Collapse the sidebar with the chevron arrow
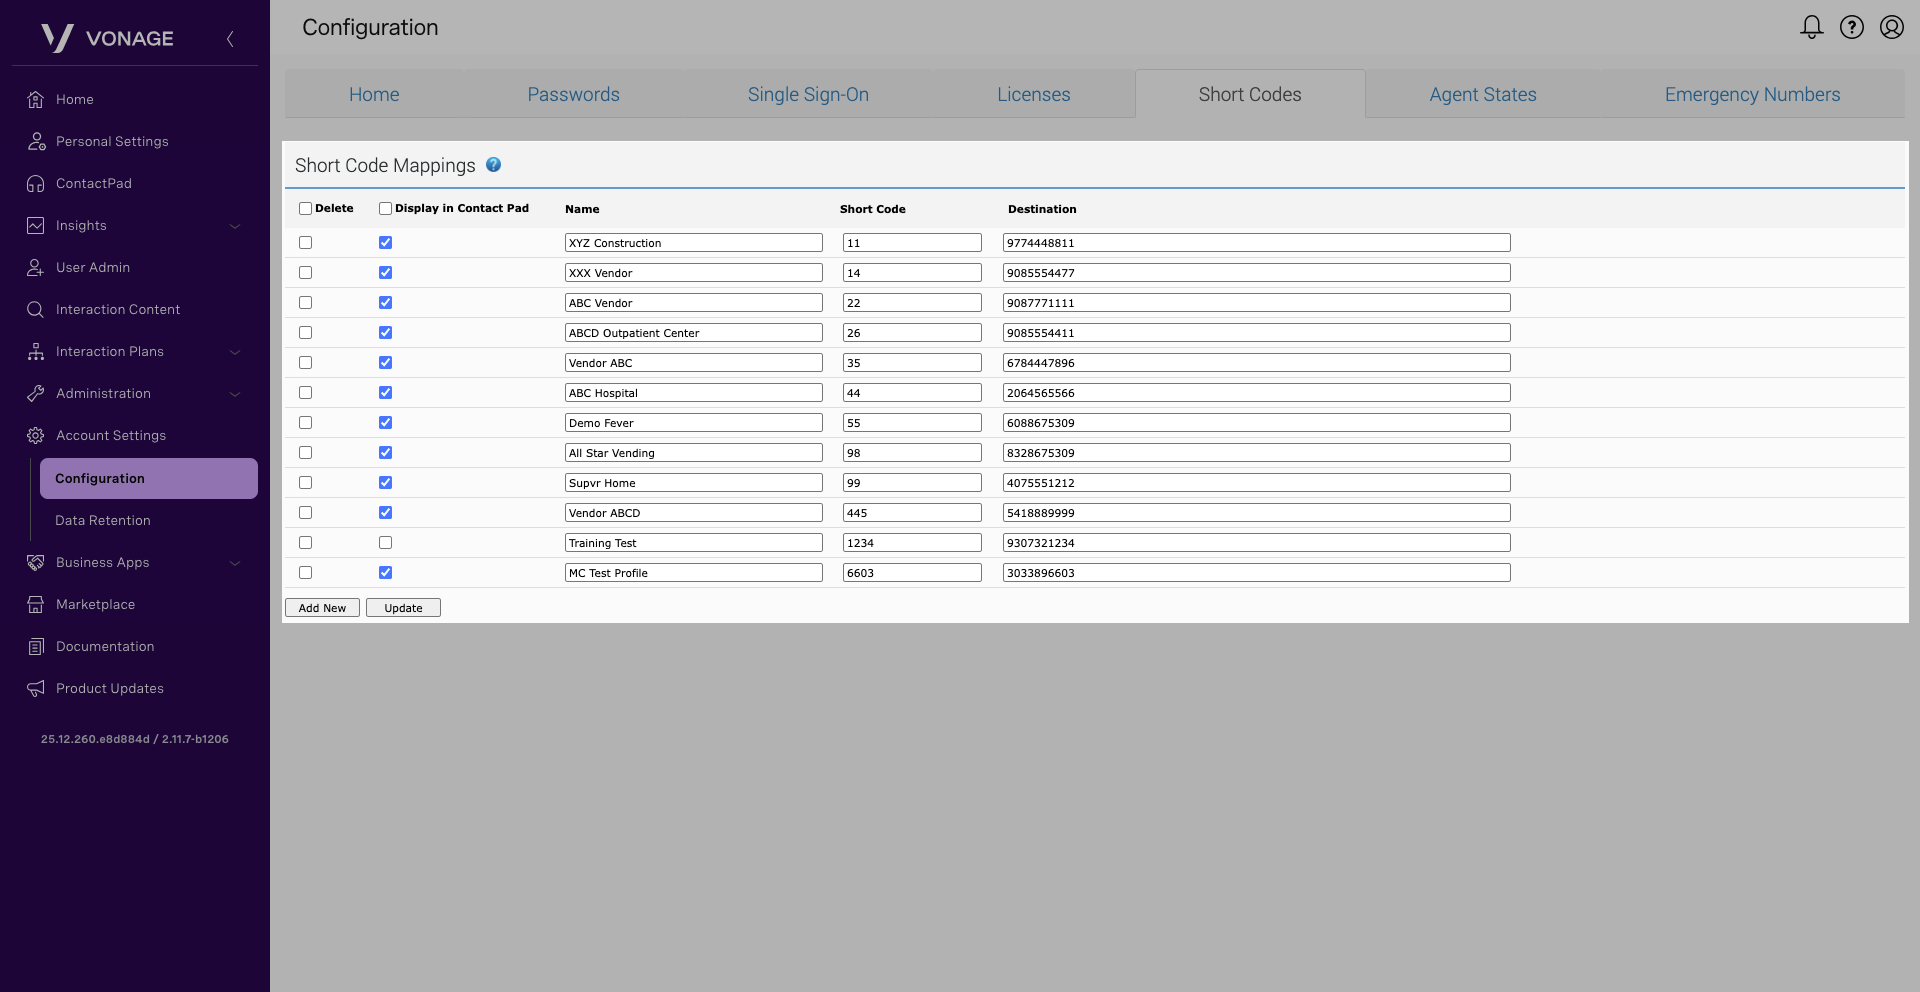The image size is (1920, 992). click(x=230, y=39)
